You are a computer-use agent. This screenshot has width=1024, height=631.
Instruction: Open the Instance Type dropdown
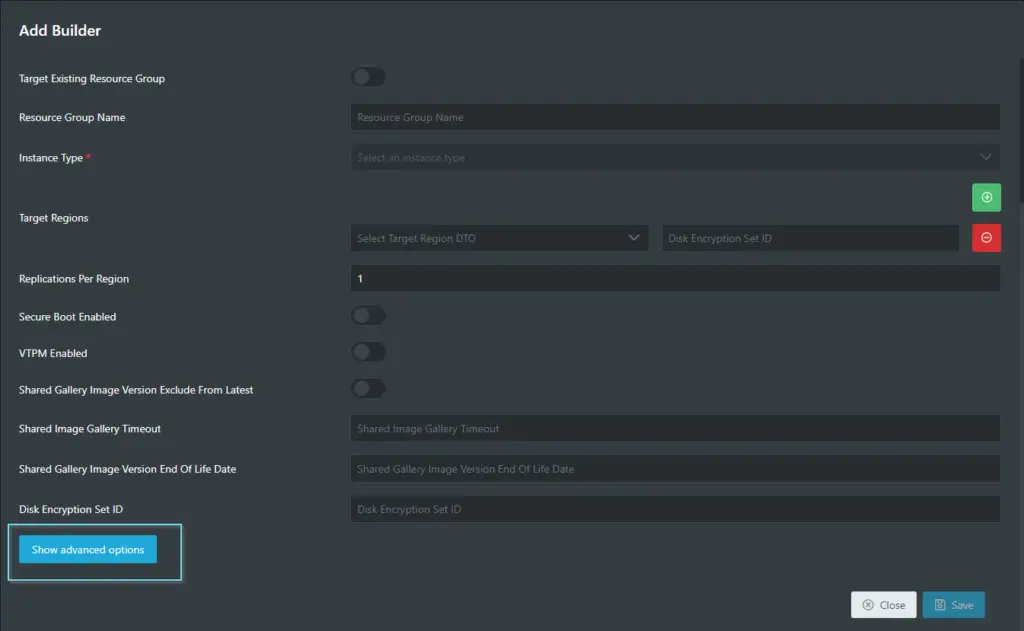click(675, 157)
